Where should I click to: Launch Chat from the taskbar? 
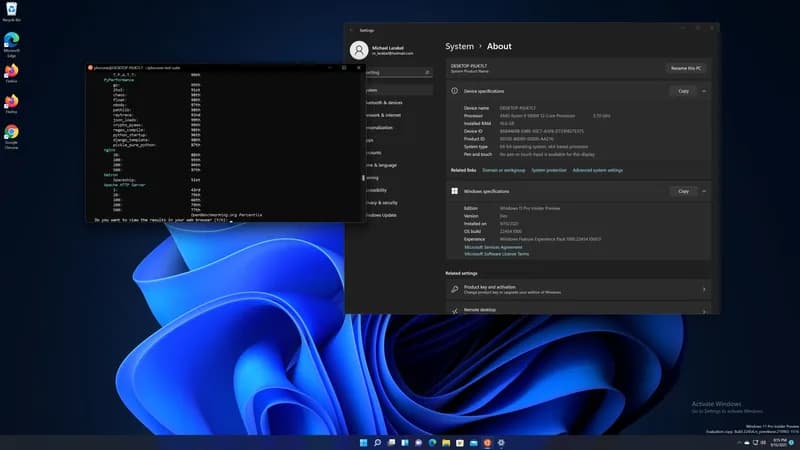[418, 443]
